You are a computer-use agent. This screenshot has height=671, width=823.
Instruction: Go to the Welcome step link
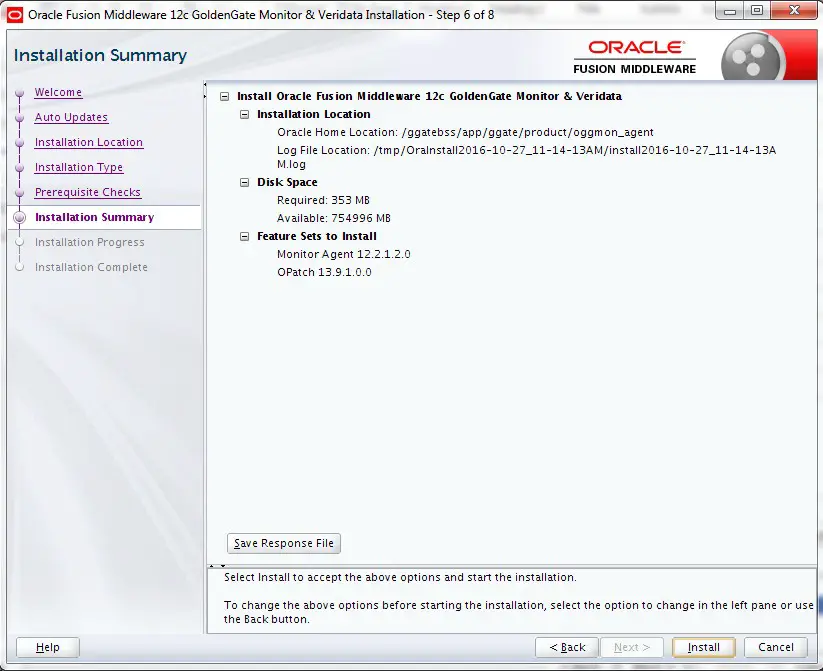point(58,92)
